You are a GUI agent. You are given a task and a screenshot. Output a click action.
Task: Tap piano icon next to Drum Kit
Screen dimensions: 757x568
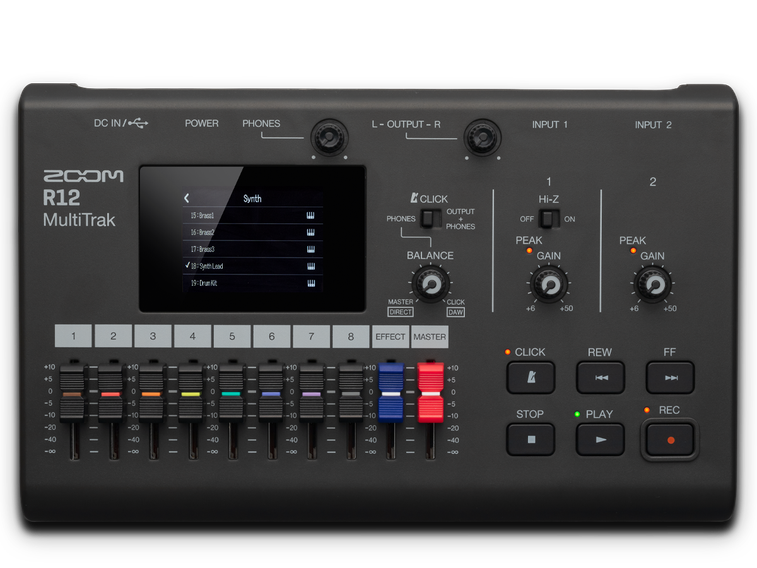(311, 285)
